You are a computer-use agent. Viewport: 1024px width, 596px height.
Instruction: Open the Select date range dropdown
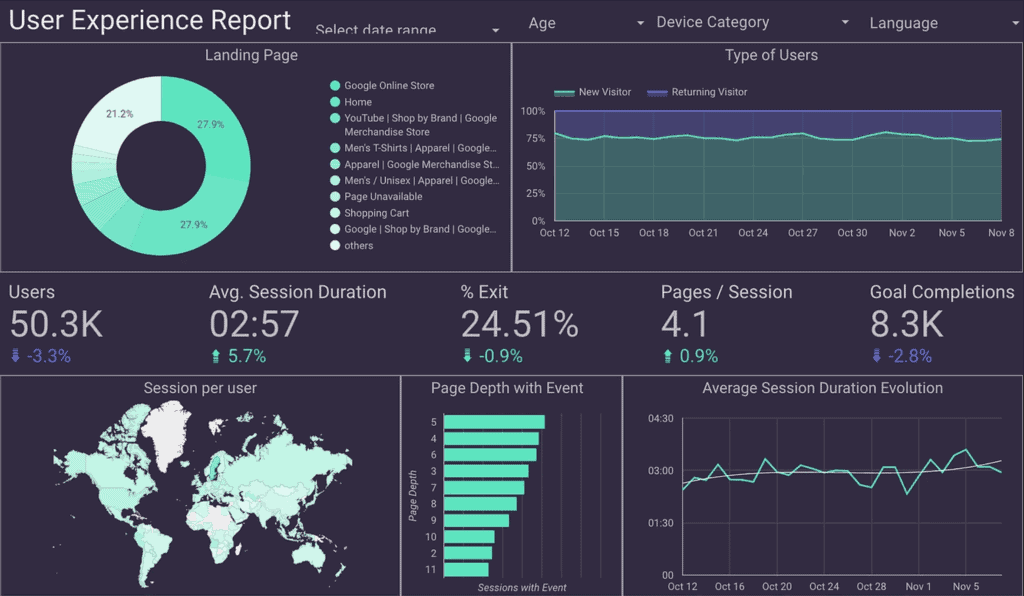click(408, 29)
